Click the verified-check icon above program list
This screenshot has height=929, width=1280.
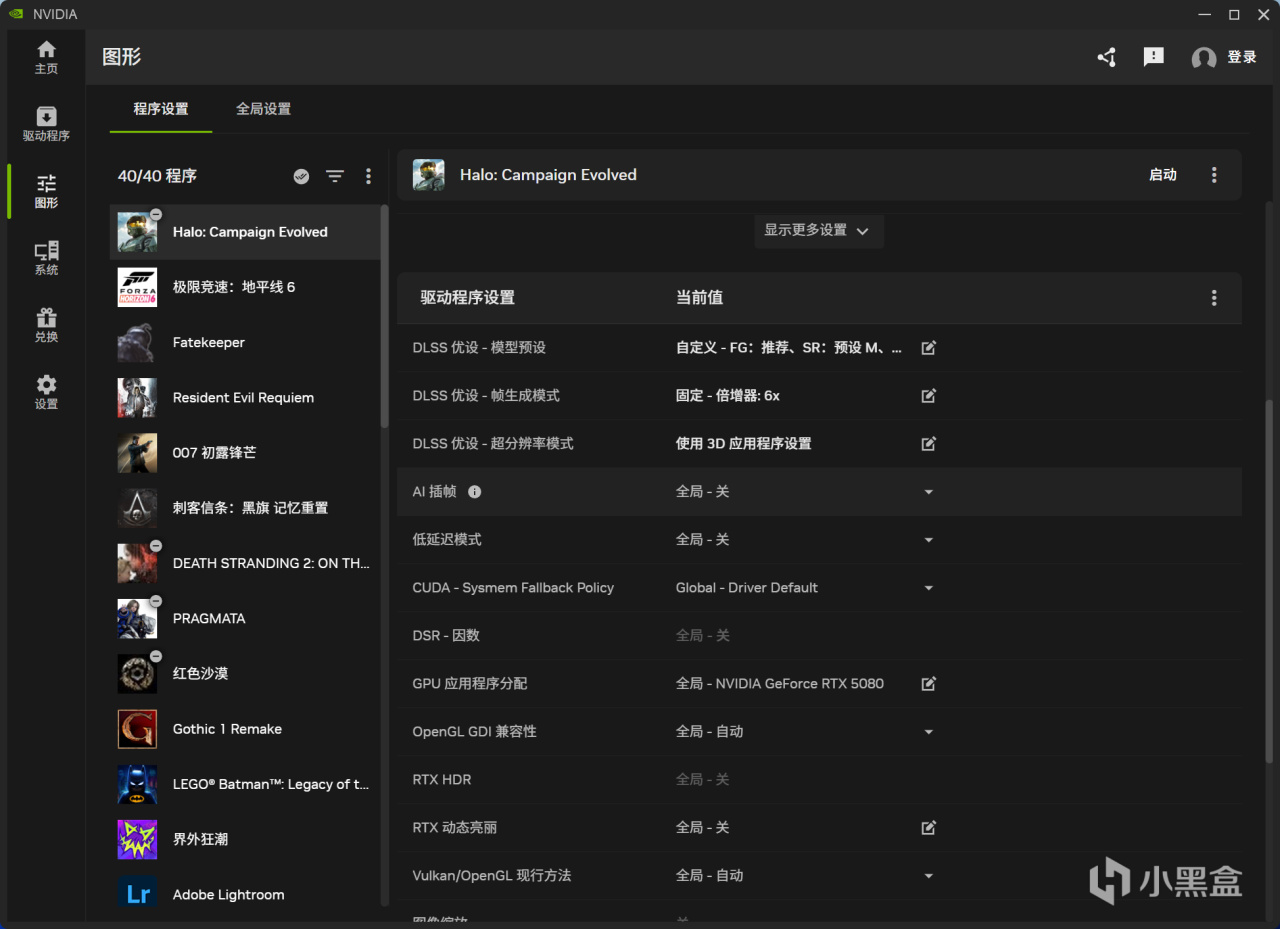[301, 176]
